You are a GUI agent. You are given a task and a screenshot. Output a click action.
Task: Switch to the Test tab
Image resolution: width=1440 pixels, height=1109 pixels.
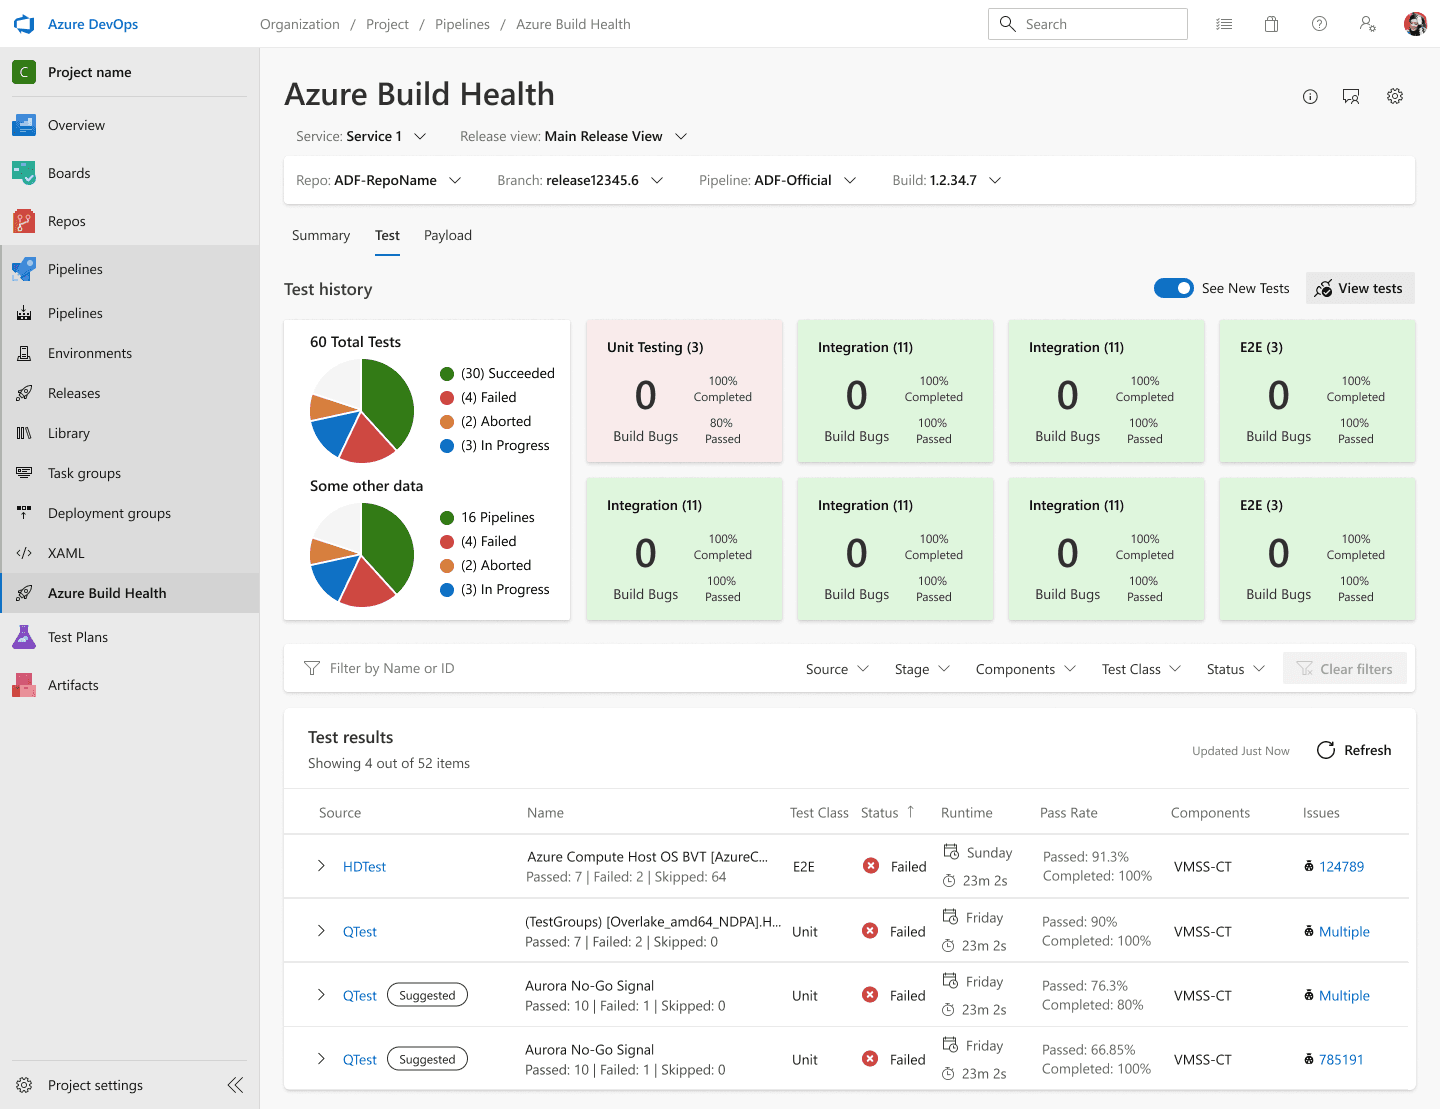[387, 236]
